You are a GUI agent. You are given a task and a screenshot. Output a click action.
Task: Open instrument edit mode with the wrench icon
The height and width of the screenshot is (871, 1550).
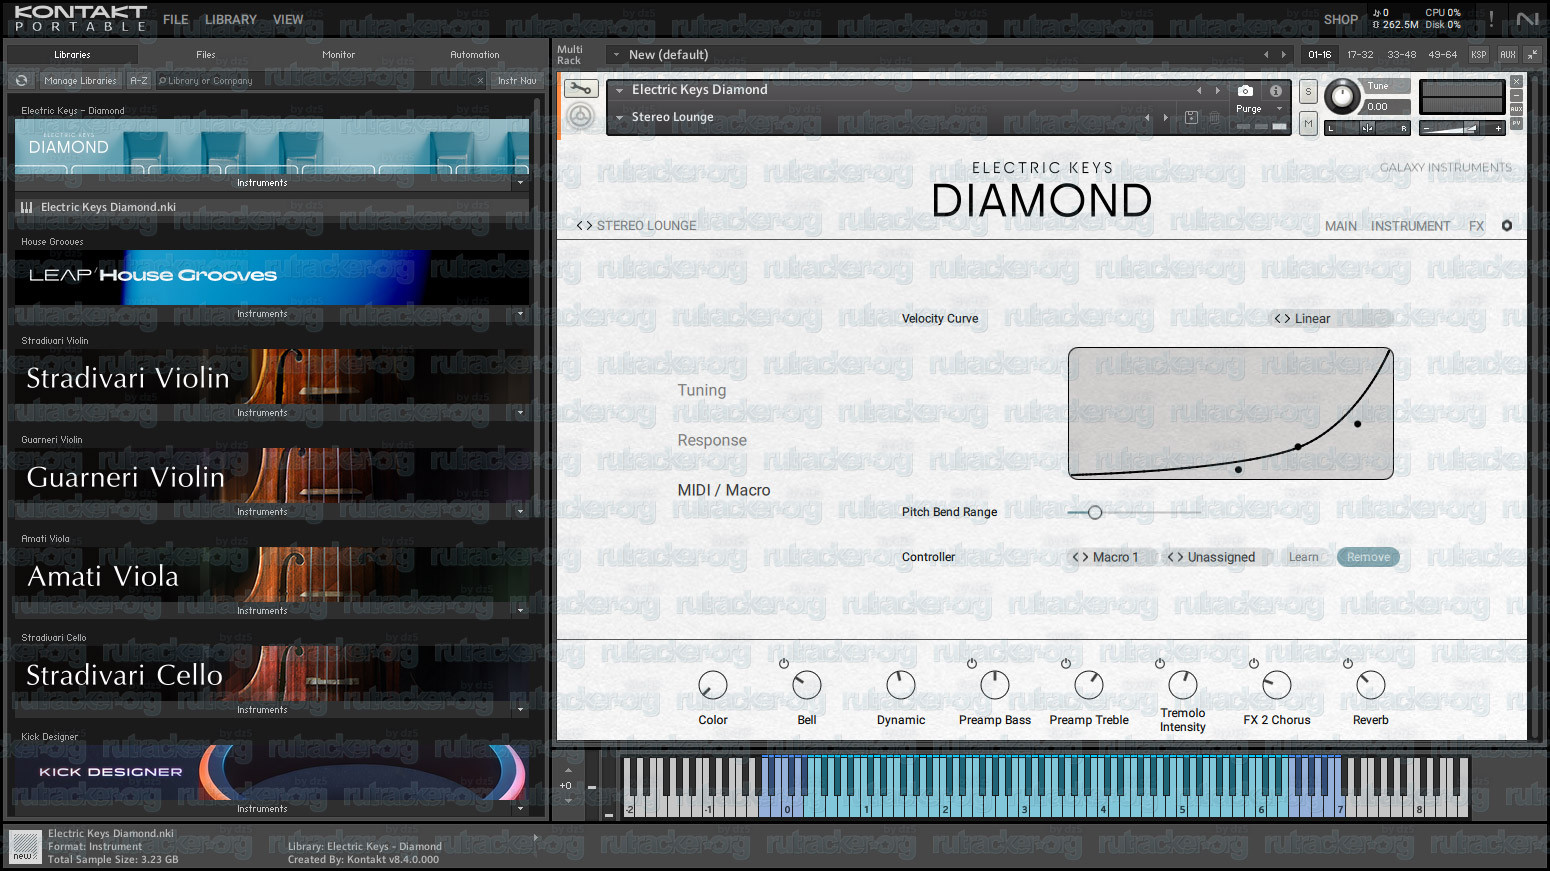(580, 89)
